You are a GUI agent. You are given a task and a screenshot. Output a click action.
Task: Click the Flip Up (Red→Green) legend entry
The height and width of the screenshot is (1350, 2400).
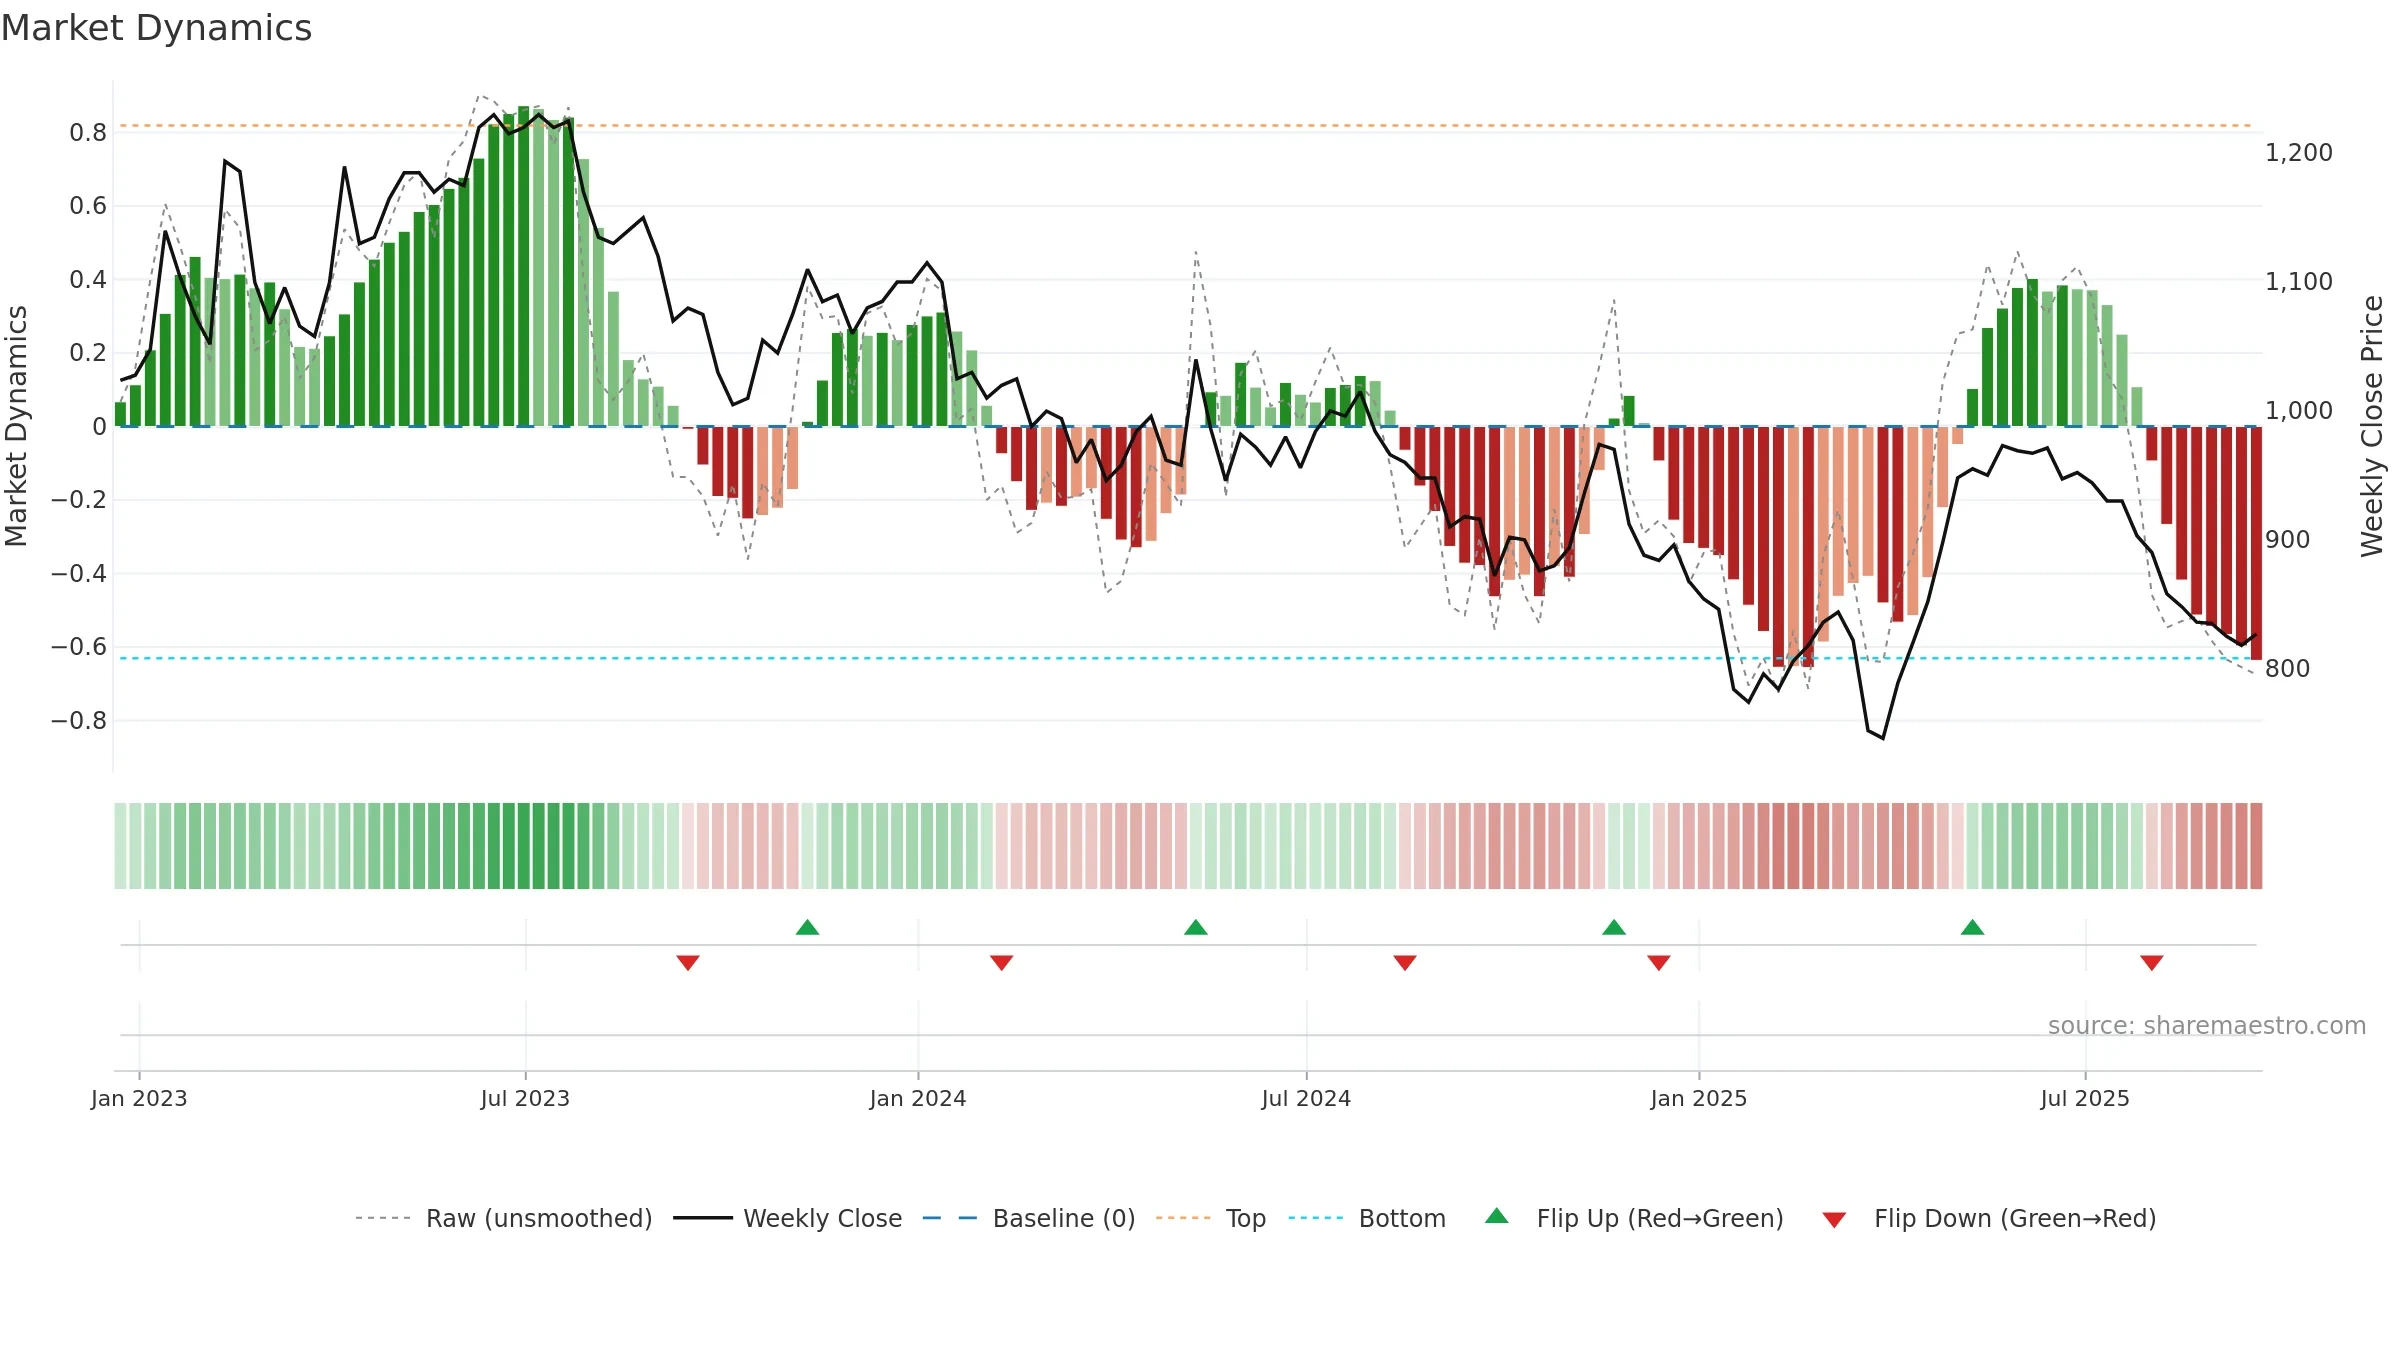(x=1634, y=1218)
